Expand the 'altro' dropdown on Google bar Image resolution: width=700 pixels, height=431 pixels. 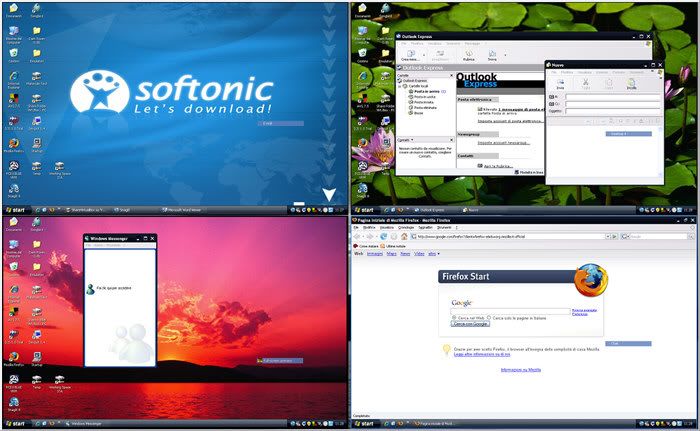[x=436, y=254]
